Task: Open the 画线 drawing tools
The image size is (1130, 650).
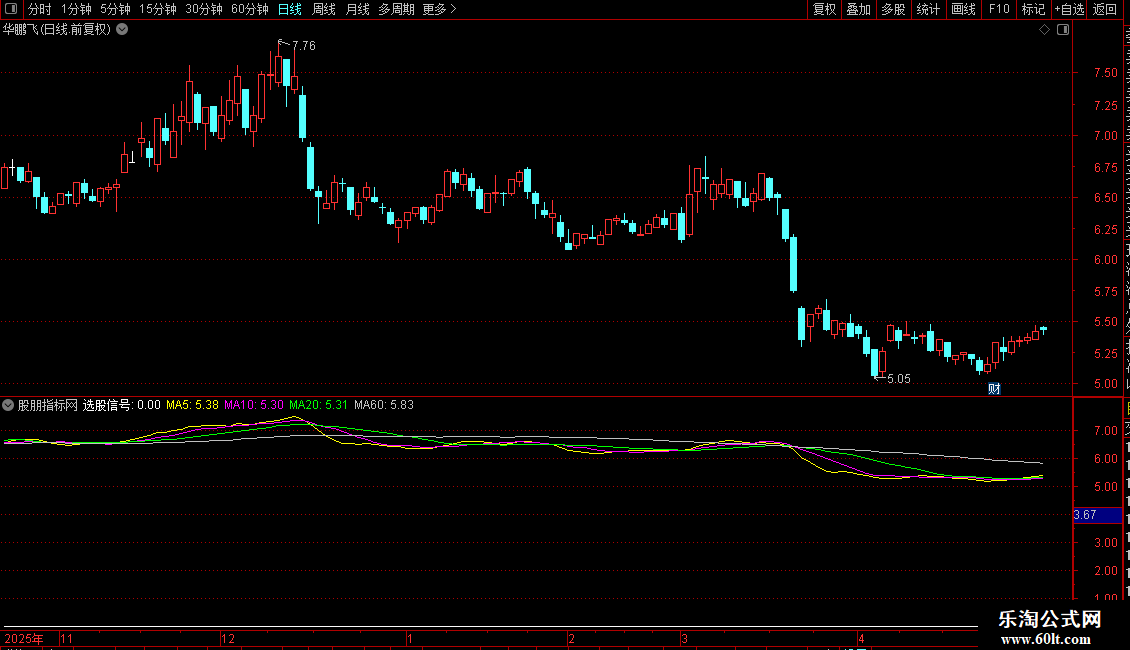Action: point(963,9)
